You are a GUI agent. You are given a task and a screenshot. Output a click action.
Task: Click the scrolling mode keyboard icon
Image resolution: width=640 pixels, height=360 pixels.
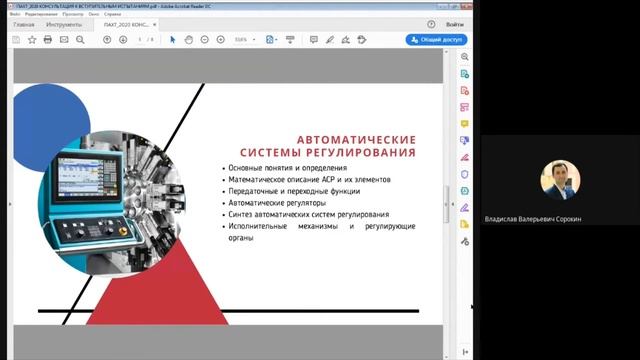click(290, 40)
